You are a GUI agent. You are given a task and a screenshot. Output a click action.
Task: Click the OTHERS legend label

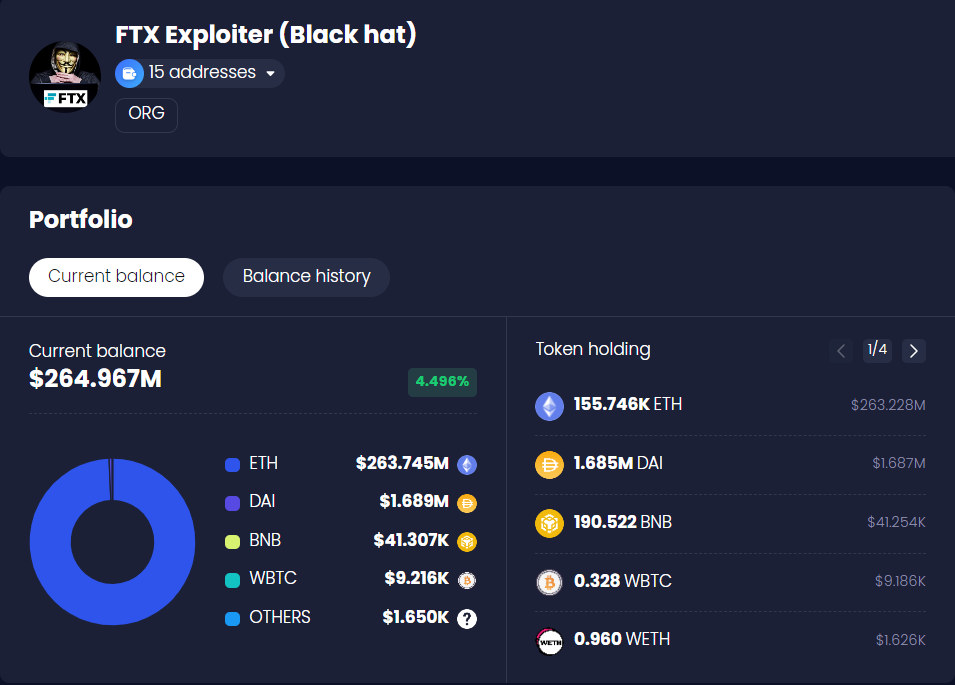[x=280, y=617]
